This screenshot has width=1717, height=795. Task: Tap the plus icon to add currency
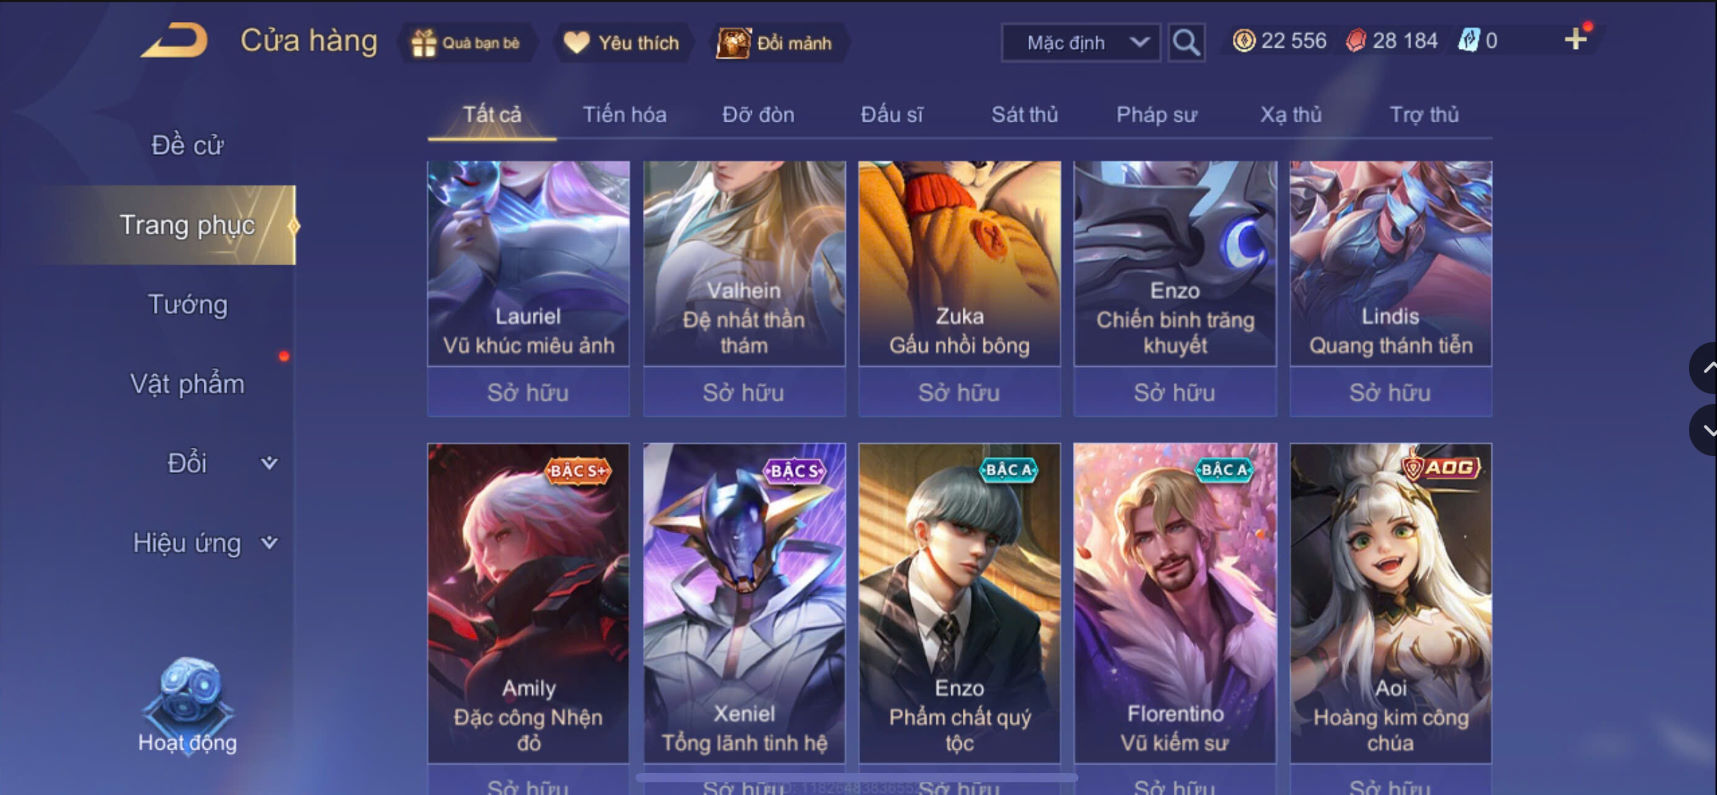coord(1576,39)
